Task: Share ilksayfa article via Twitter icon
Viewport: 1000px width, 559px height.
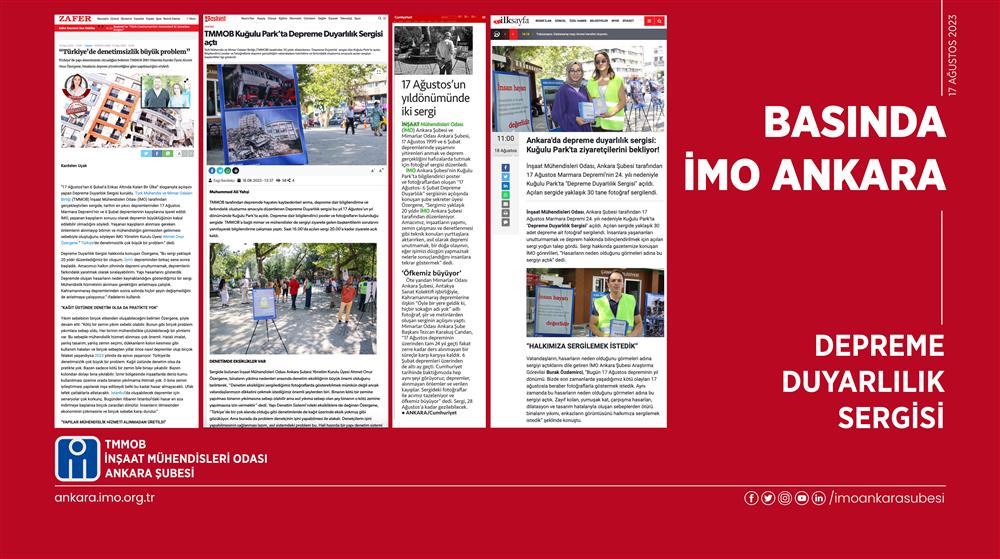Action: (505, 177)
